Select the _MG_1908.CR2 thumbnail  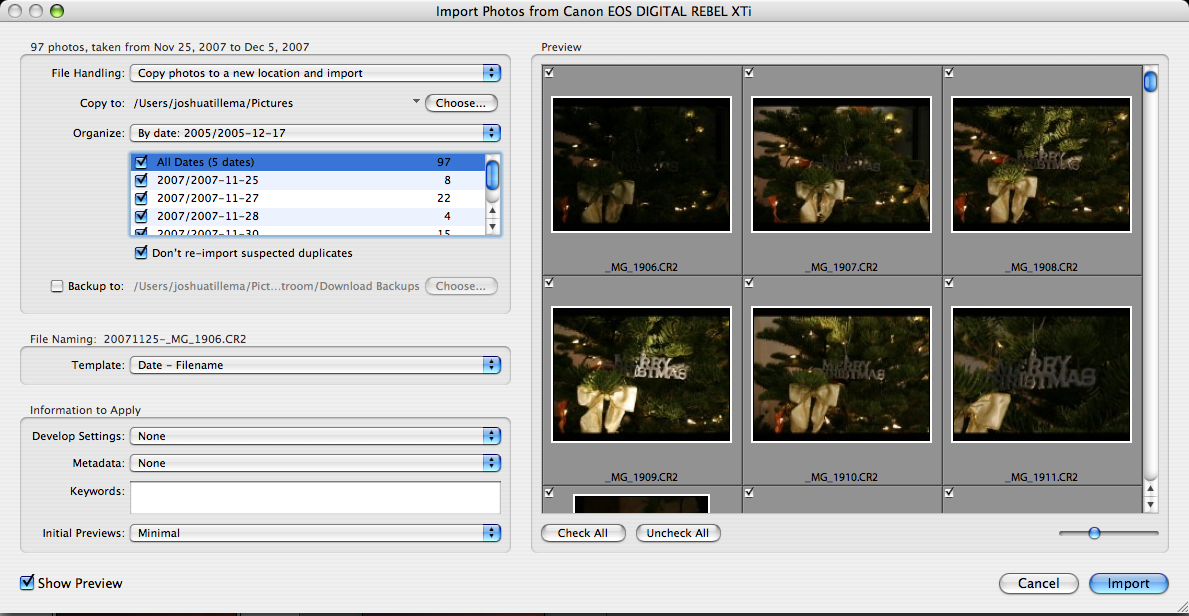click(x=1040, y=165)
